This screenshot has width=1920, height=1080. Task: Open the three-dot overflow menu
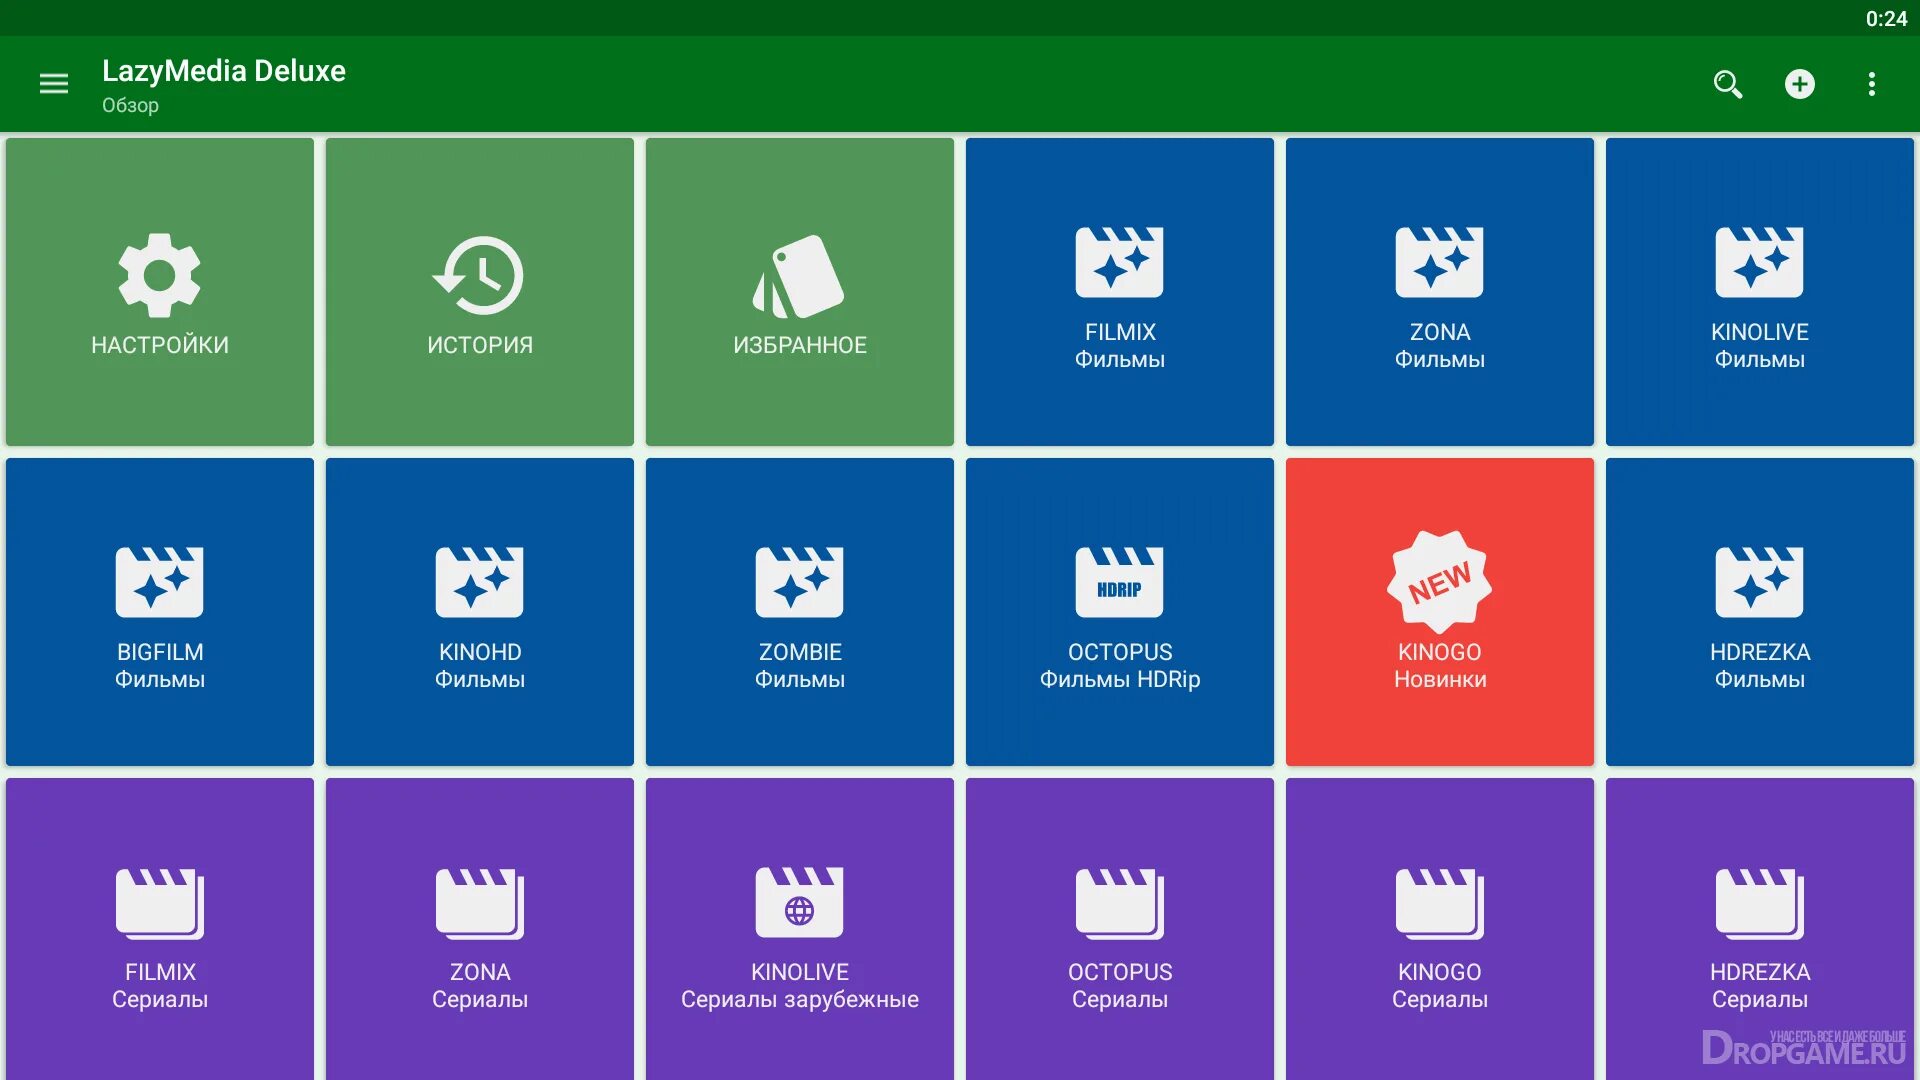tap(1872, 84)
